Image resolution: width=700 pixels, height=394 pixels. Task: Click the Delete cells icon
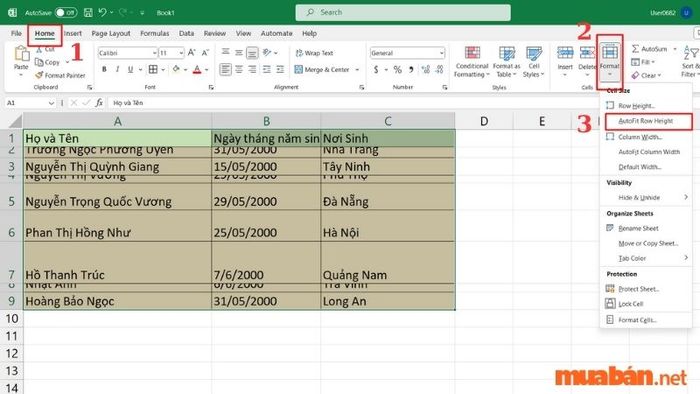pyautogui.click(x=587, y=53)
